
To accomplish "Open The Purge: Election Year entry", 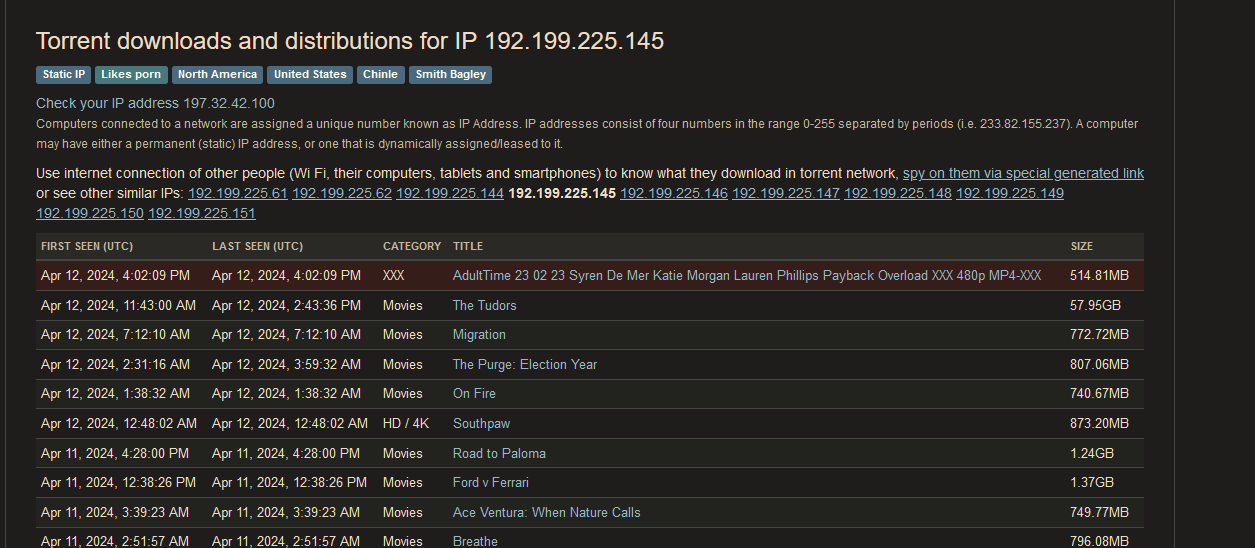I will pyautogui.click(x=525, y=365).
